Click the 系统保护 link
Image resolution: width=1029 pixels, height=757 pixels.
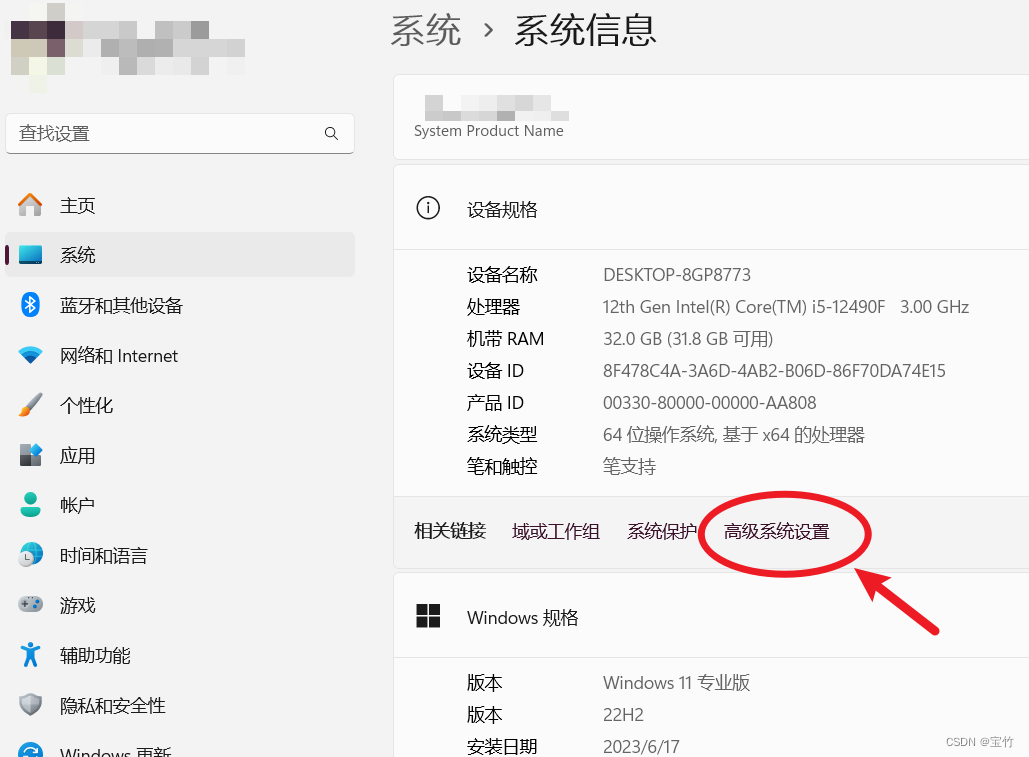(x=662, y=531)
